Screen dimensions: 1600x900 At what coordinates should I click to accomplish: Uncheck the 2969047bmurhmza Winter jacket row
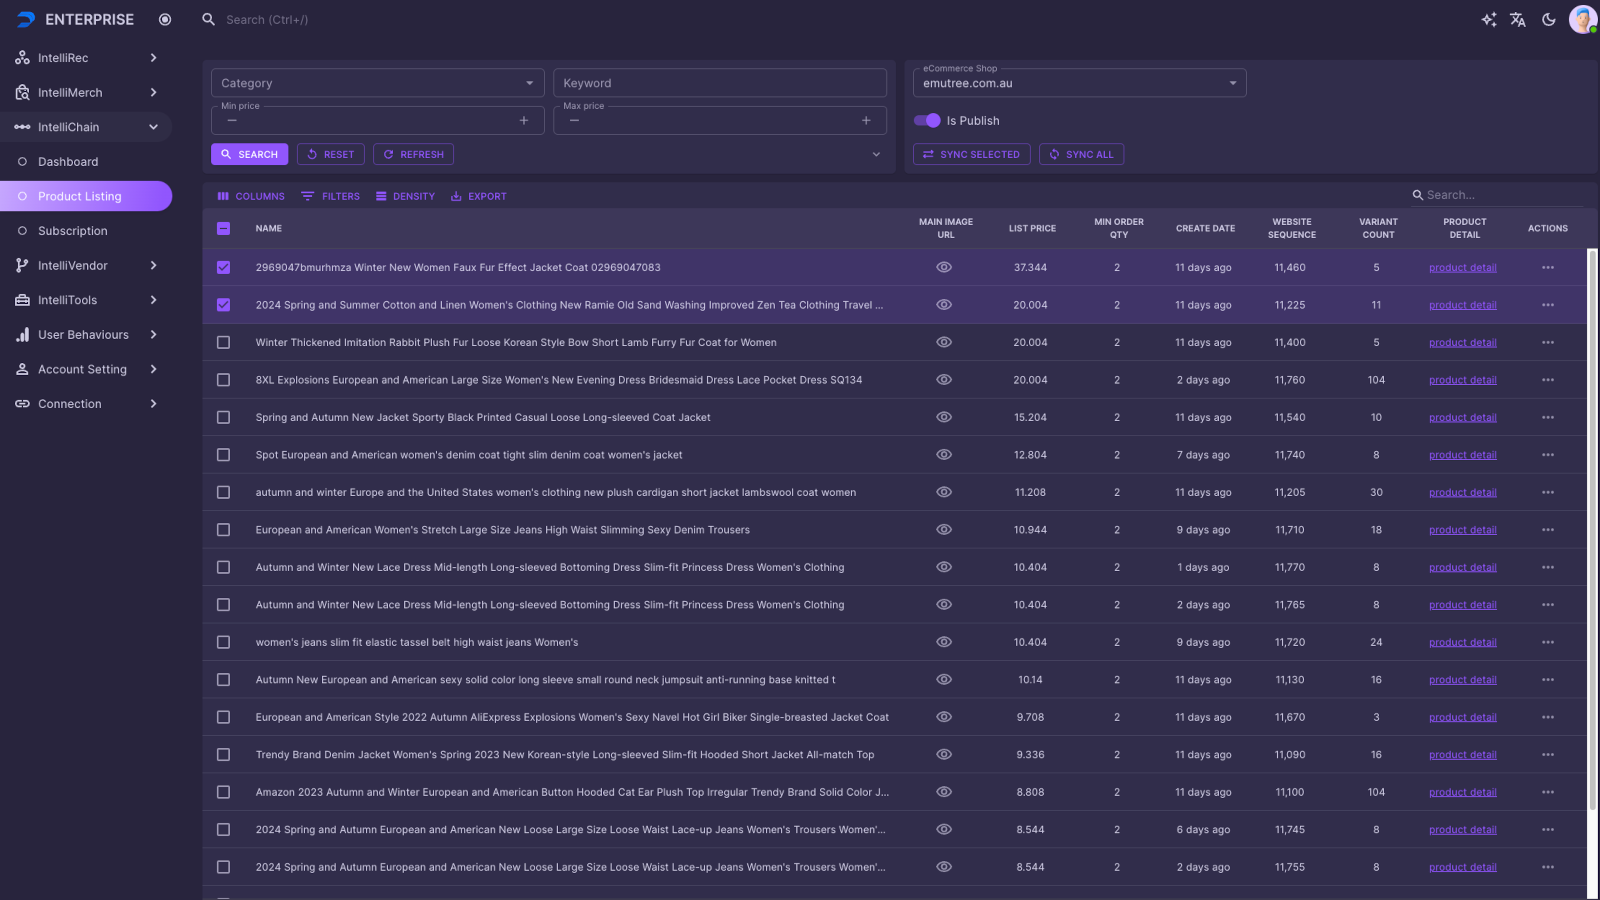coord(223,268)
